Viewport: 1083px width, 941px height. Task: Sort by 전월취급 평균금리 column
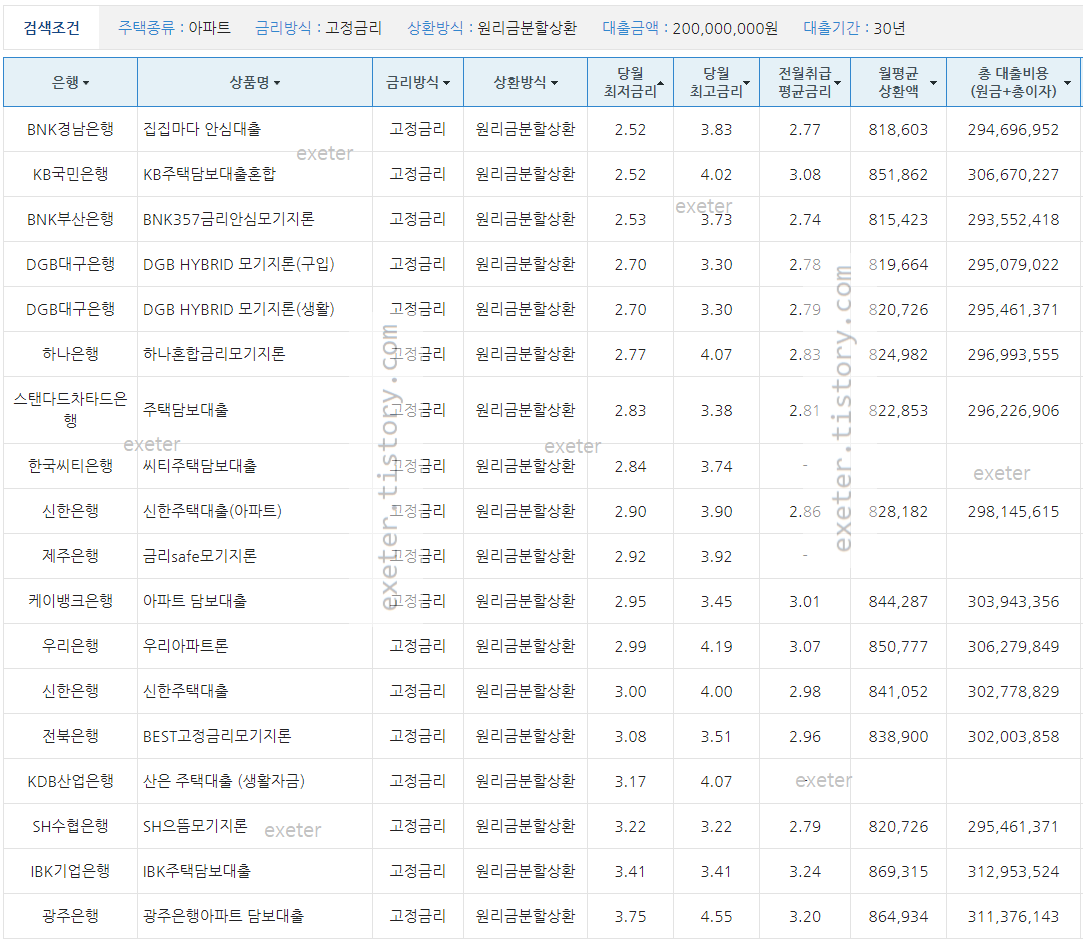pos(805,82)
